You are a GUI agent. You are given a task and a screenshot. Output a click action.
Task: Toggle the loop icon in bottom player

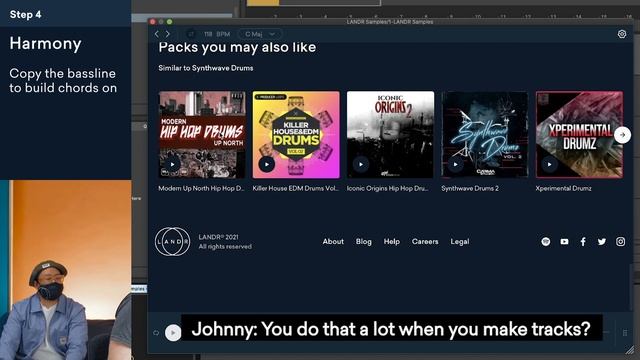pos(156,333)
